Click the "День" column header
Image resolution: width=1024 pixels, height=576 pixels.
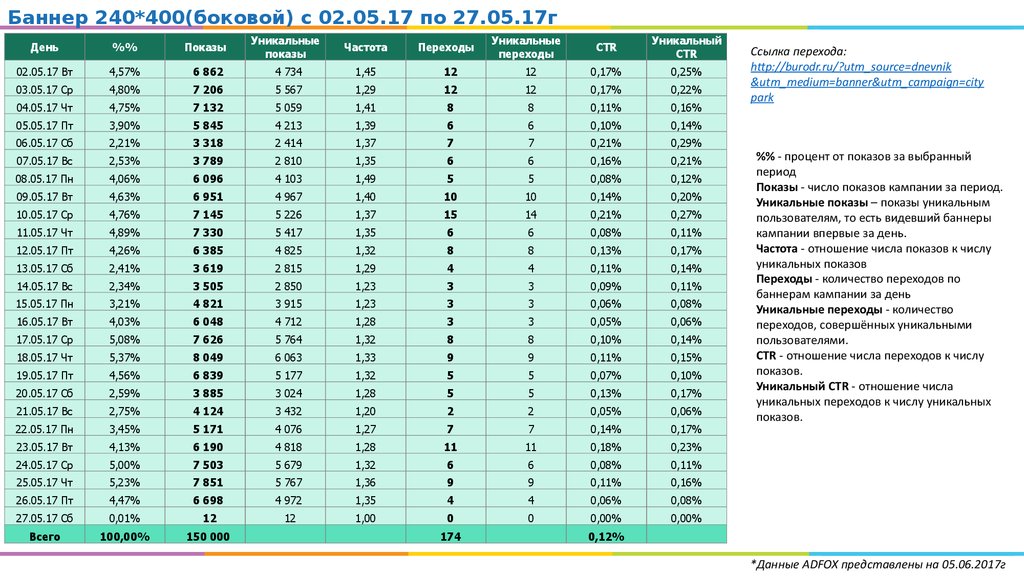(x=44, y=47)
